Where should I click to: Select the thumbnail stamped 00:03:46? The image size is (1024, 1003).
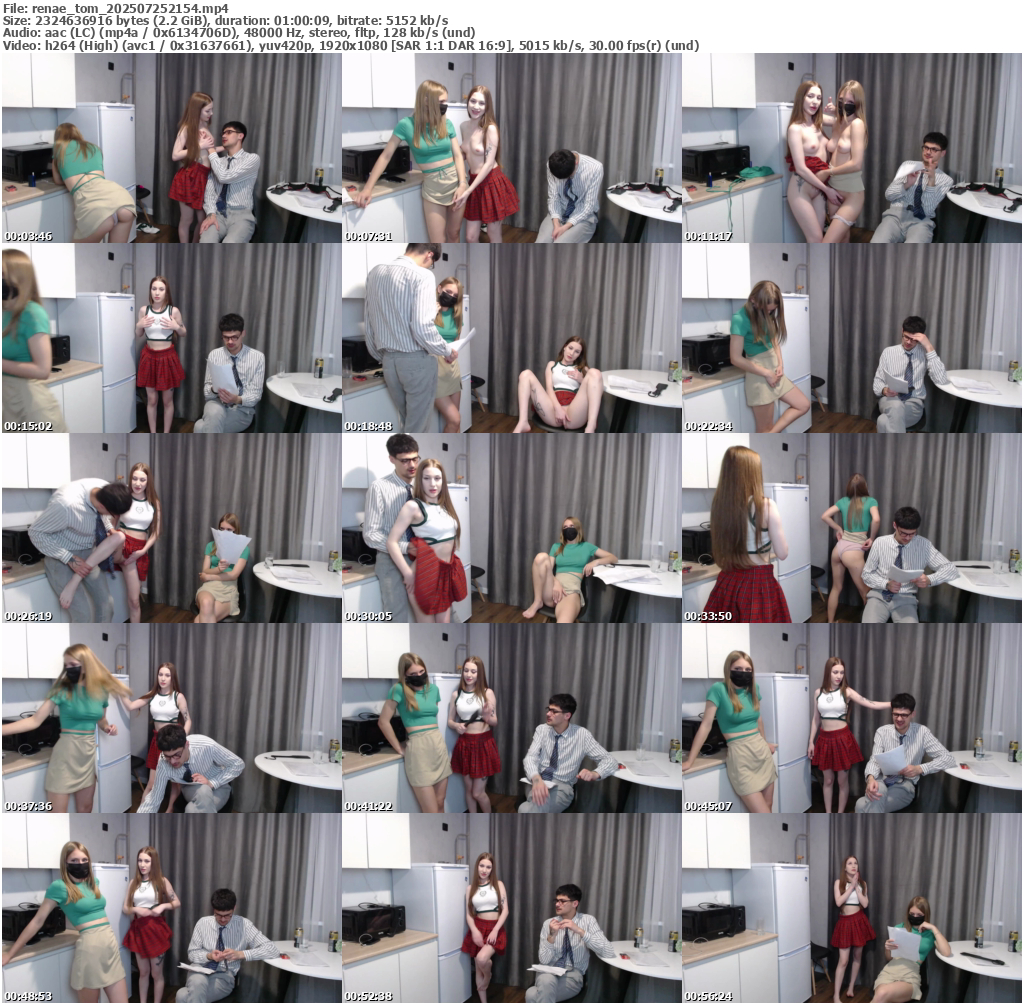(x=171, y=148)
